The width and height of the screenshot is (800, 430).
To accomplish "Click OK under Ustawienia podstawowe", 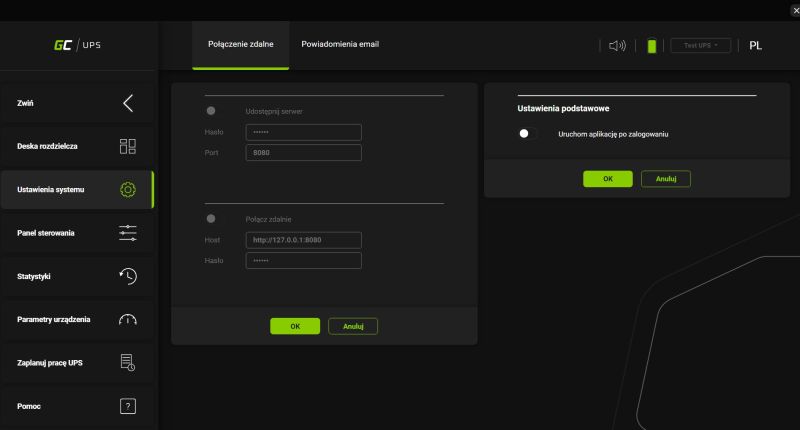I will [x=608, y=179].
